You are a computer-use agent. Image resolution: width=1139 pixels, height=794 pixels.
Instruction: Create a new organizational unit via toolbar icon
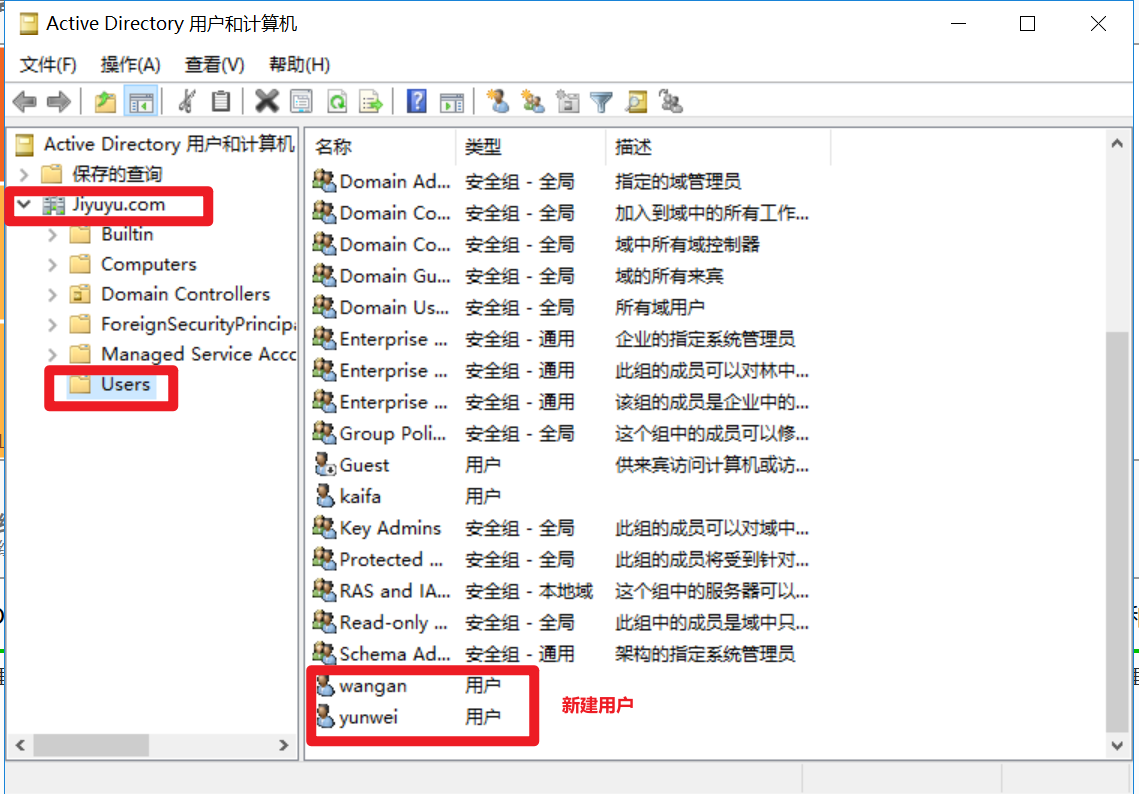(x=567, y=102)
